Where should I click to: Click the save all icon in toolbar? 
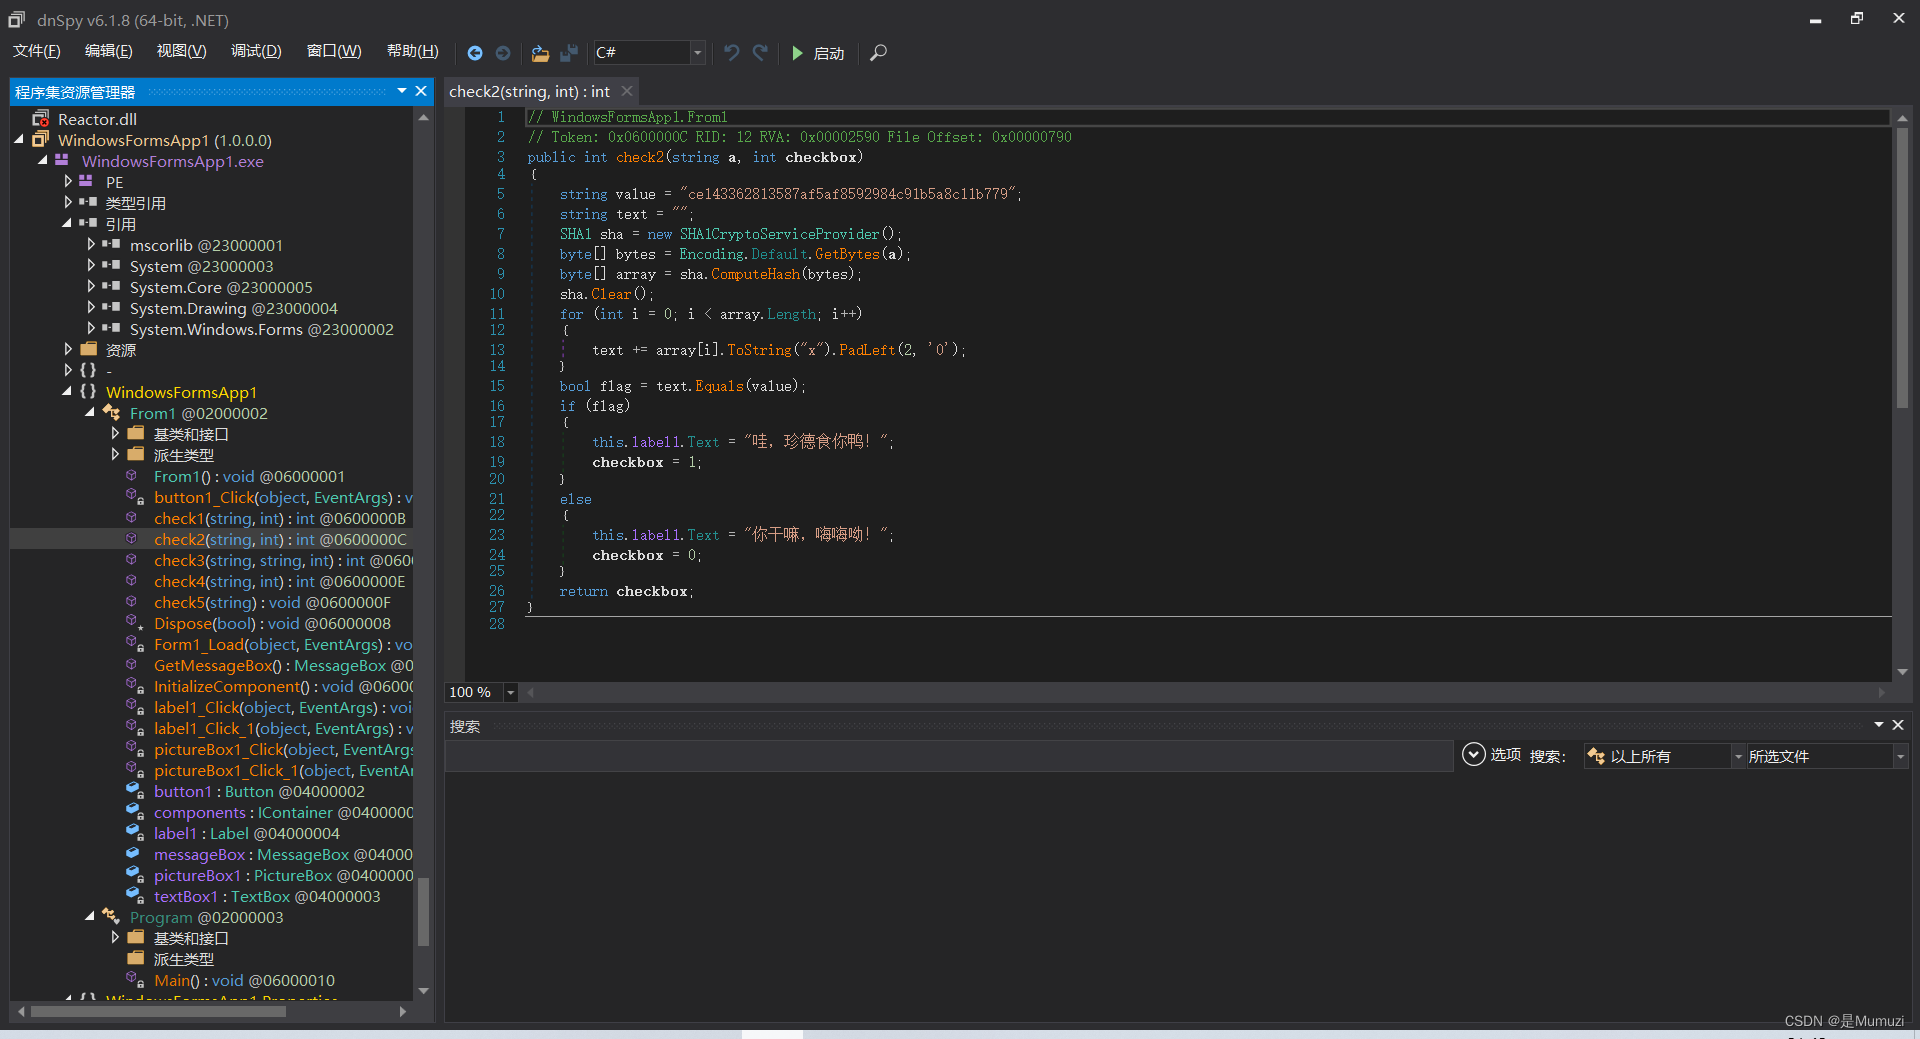click(x=569, y=53)
